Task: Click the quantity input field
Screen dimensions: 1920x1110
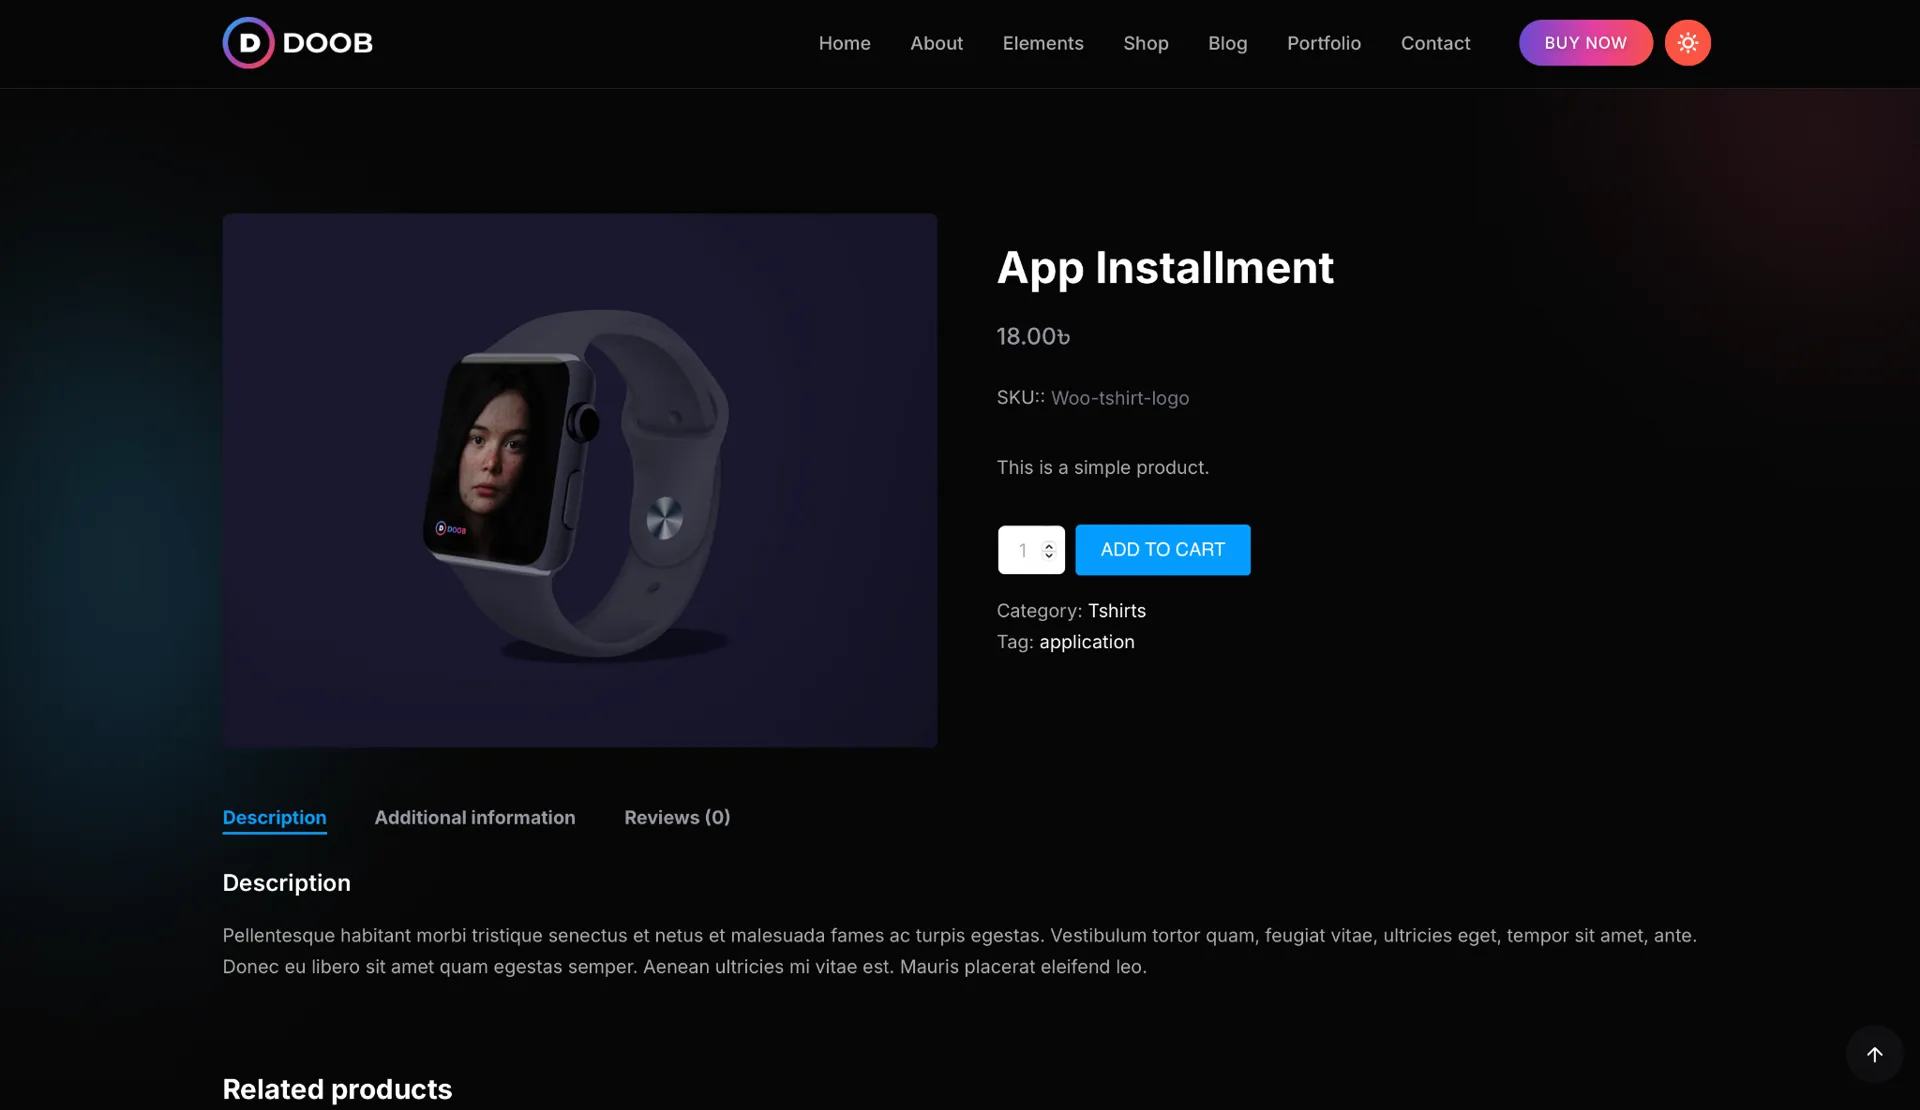Action: 1021,550
